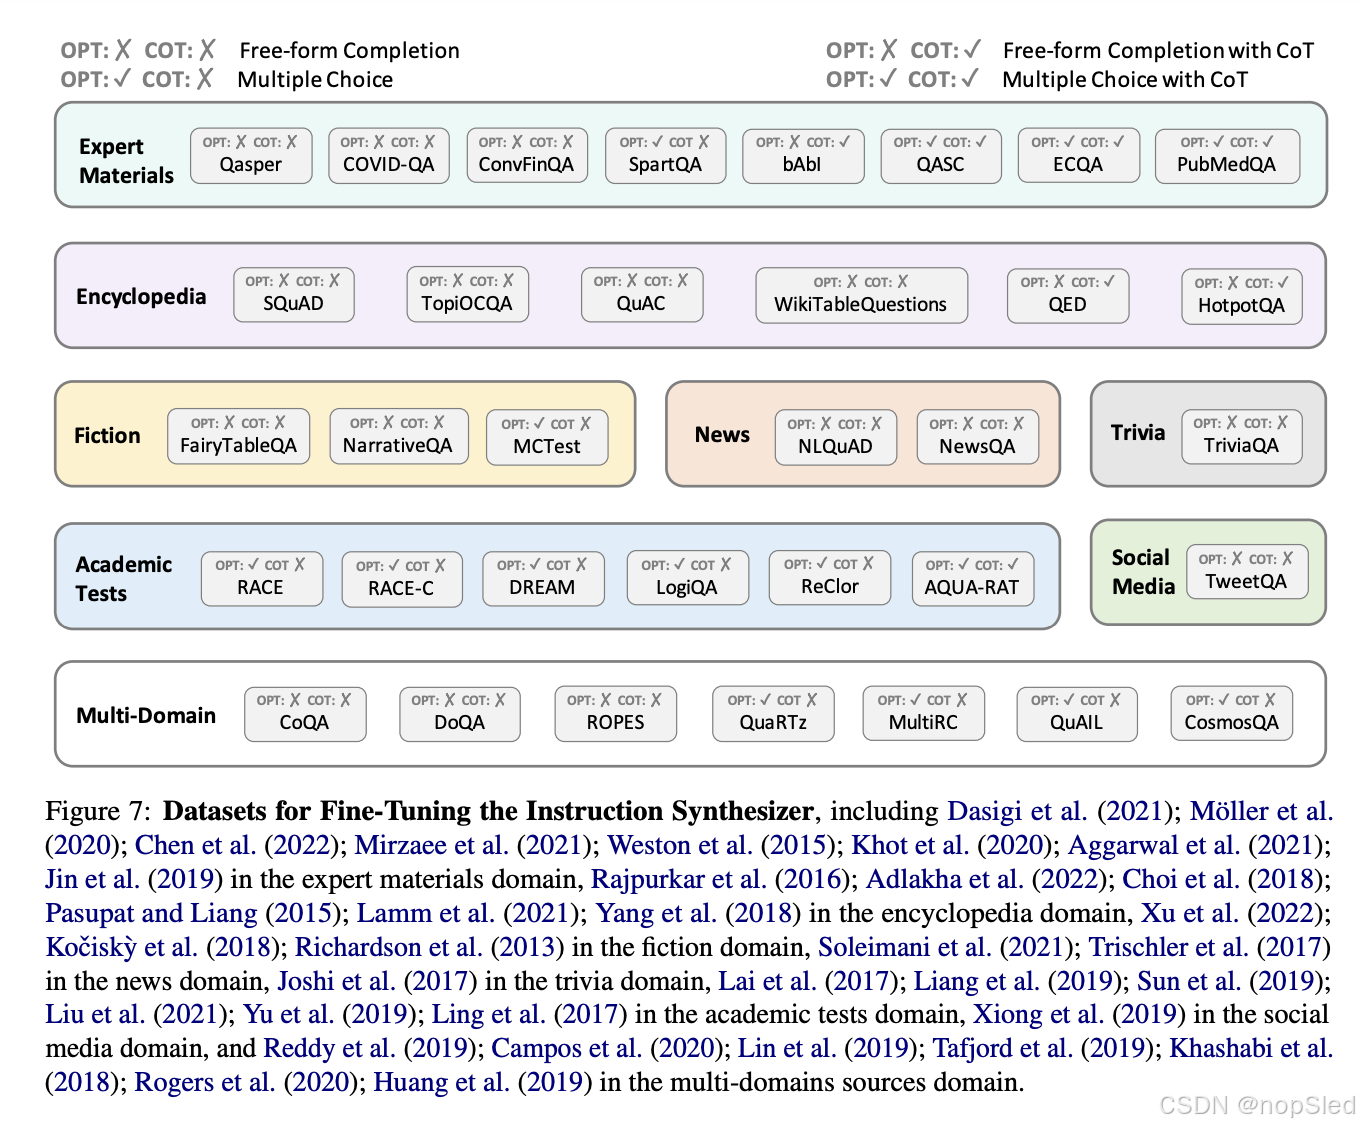
Task: Select the MCTest dataset chip
Action: click(x=547, y=436)
